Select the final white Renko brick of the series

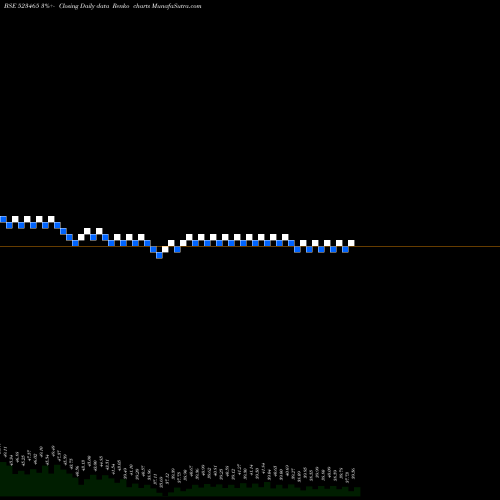351,243
